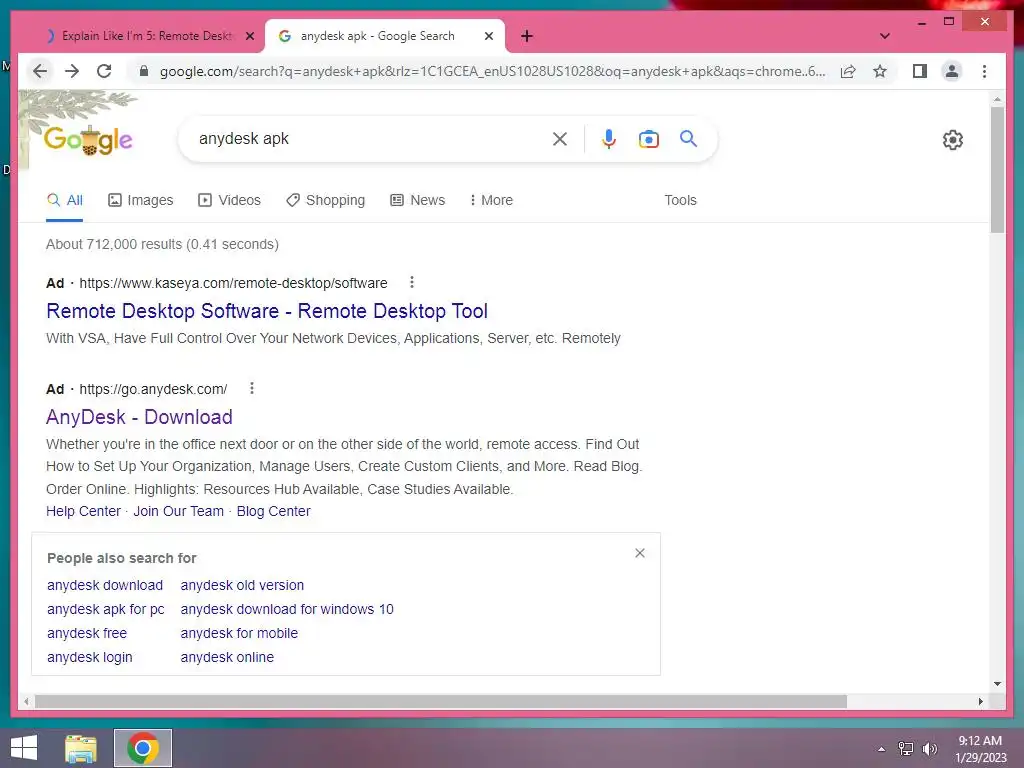The height and width of the screenshot is (768, 1024).
Task: Open the tab search chevron in title bar
Action: coord(884,36)
